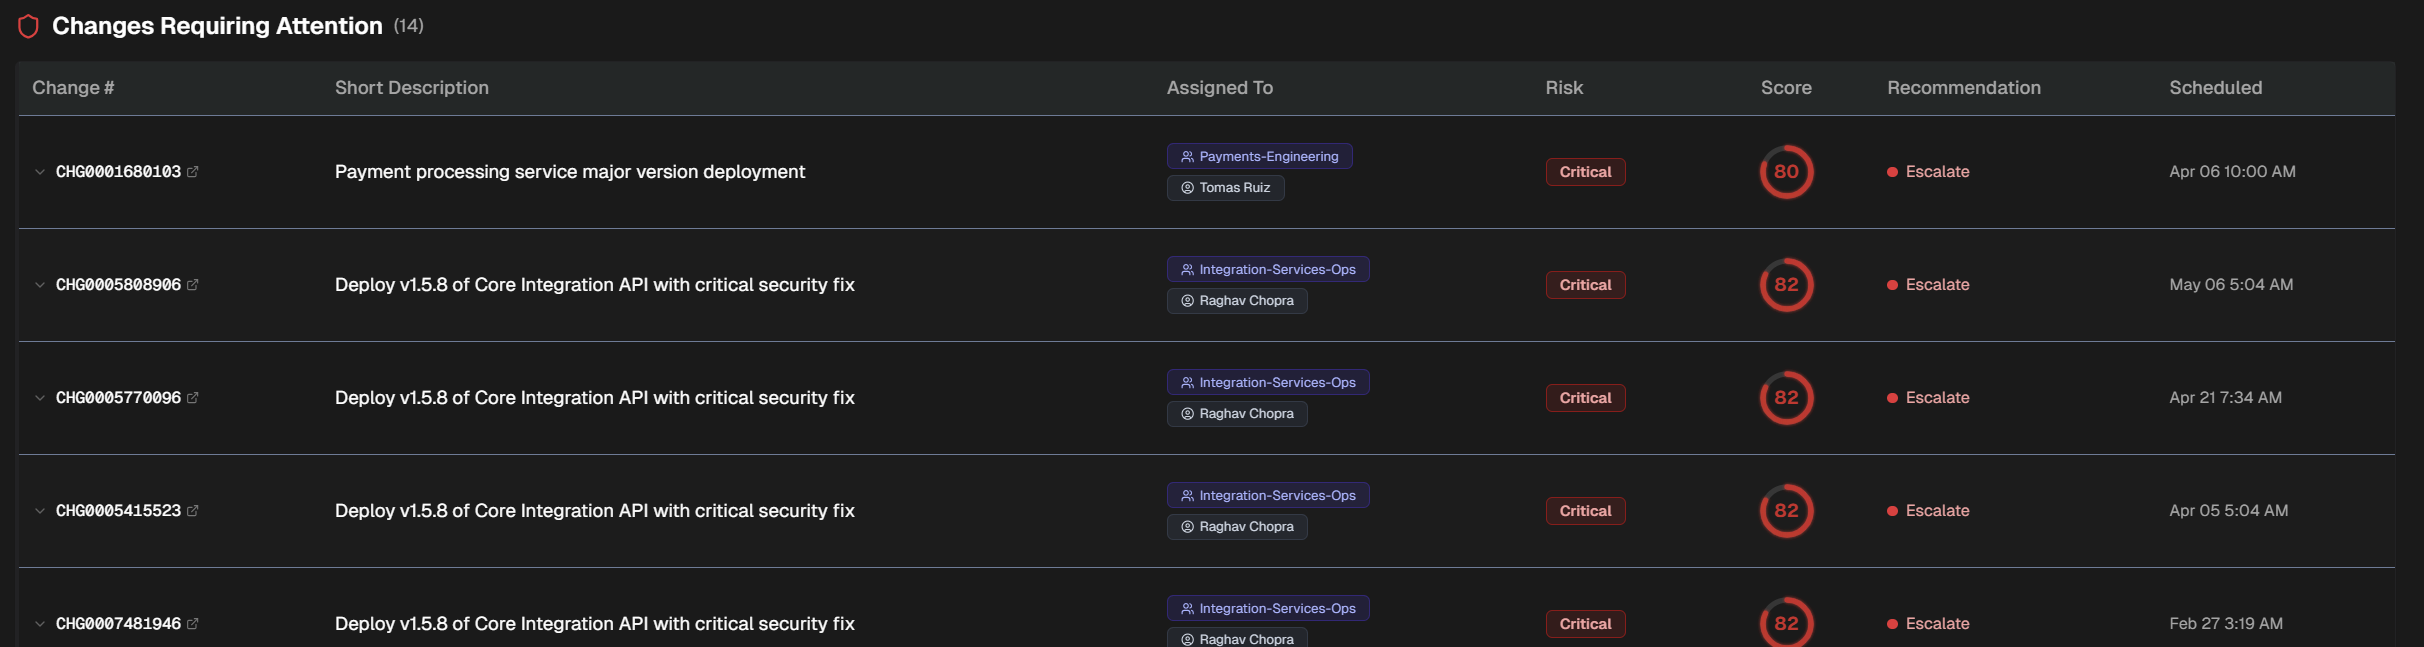Sort by the Risk column header
Screen dimensions: 2424x647
1564,88
